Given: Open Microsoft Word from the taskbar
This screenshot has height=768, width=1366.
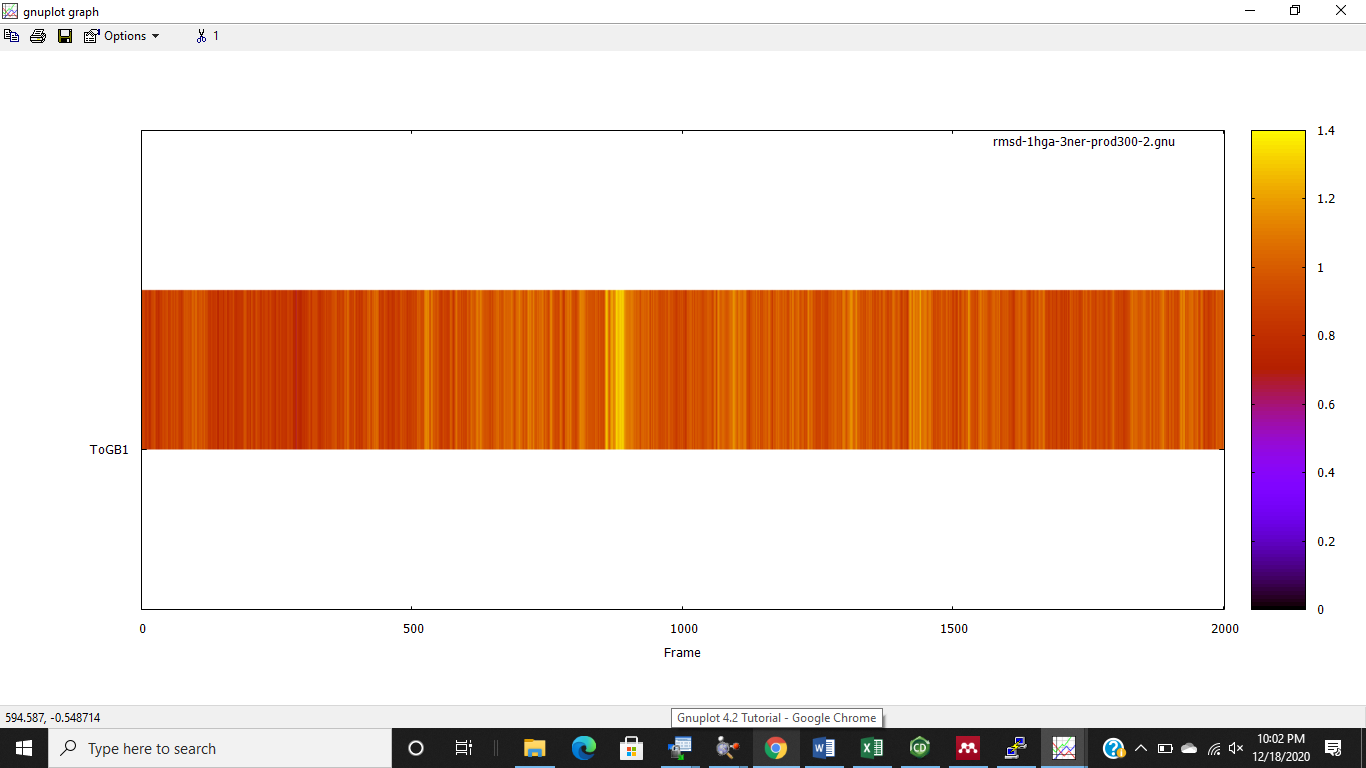Looking at the screenshot, I should pyautogui.click(x=823, y=748).
